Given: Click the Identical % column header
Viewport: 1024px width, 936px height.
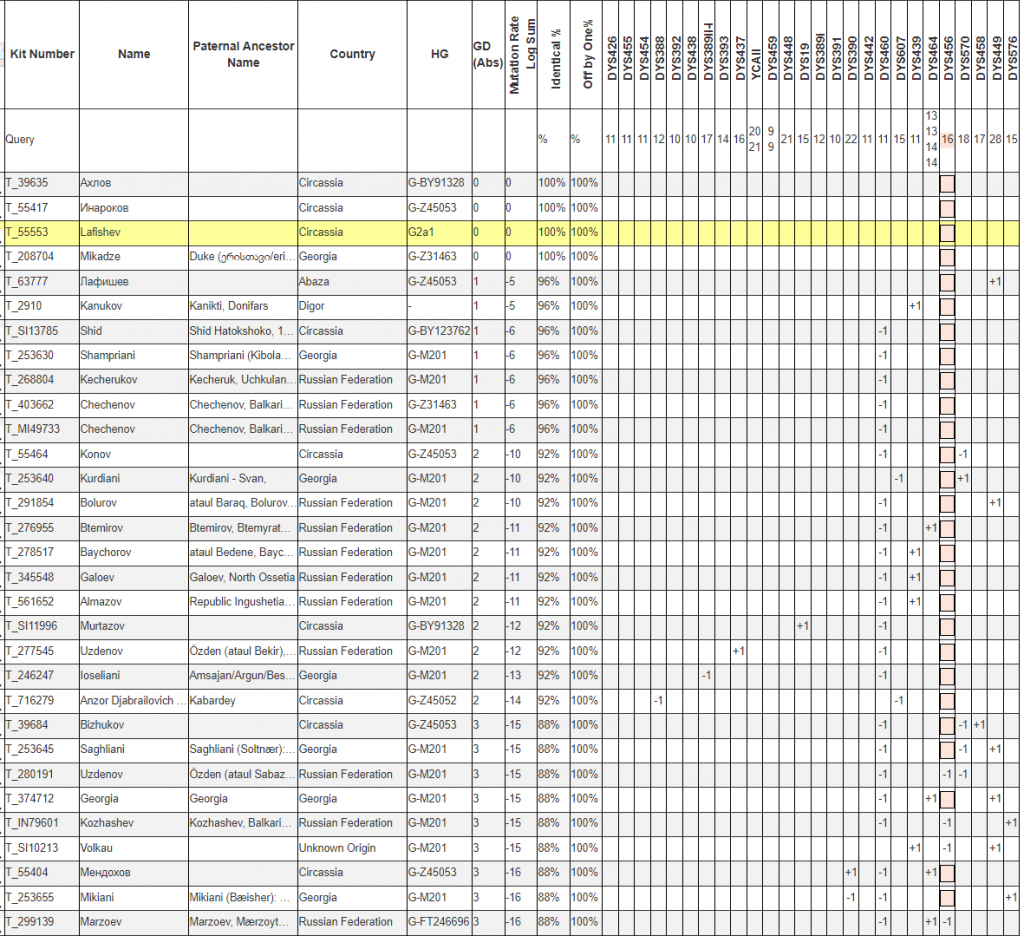Looking at the screenshot, I should [555, 54].
